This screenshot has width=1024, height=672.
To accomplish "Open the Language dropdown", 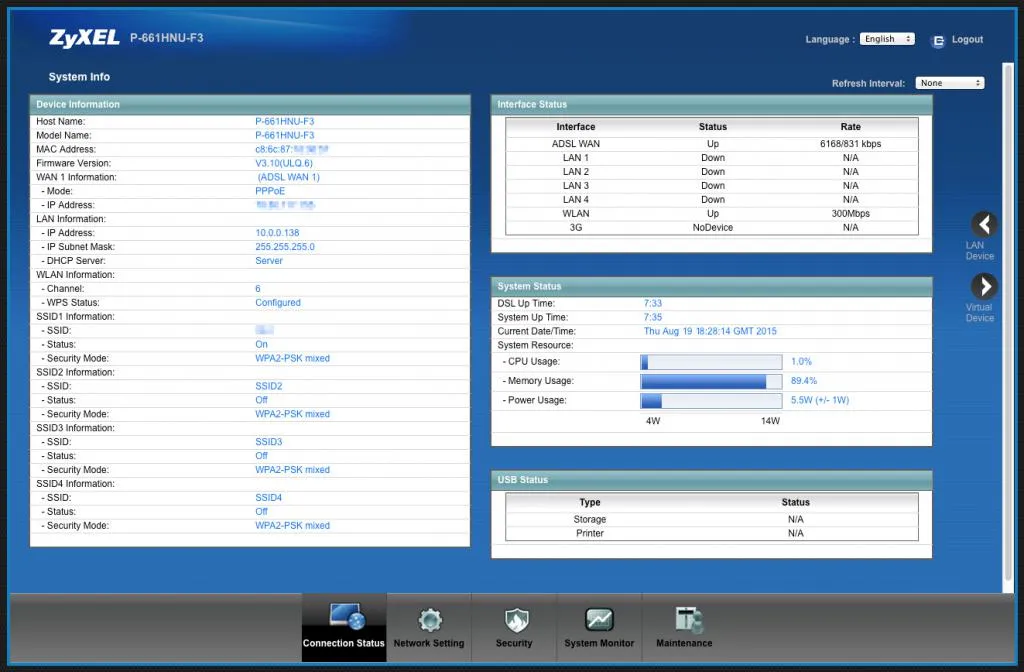I will click(x=887, y=39).
